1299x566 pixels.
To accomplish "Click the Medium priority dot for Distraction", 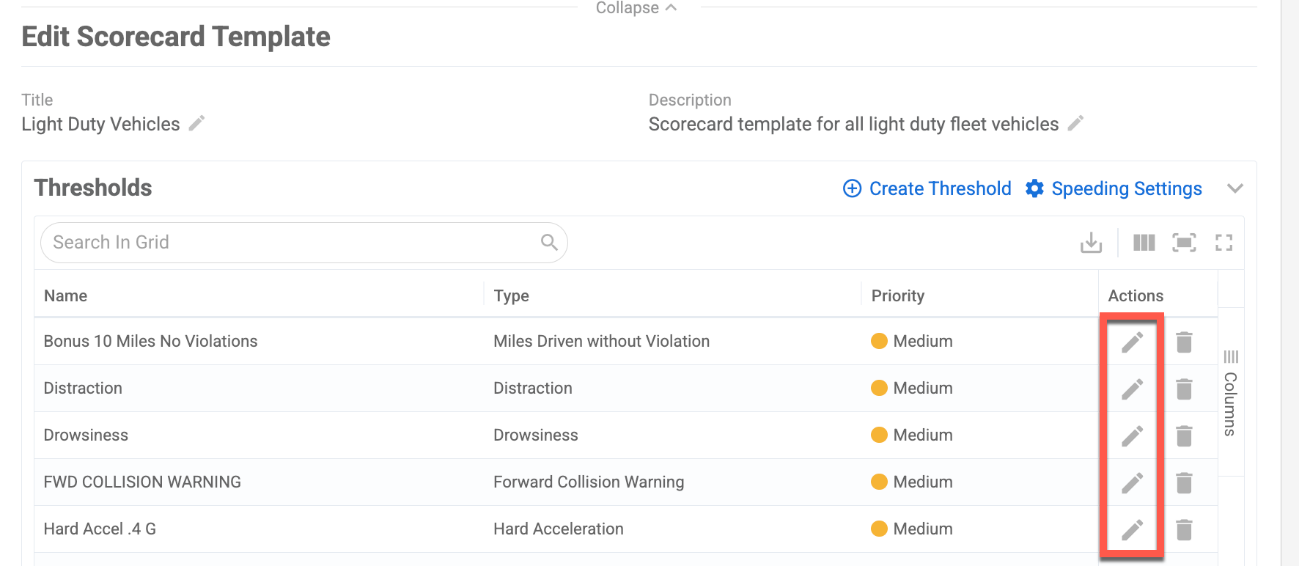I will point(879,388).
